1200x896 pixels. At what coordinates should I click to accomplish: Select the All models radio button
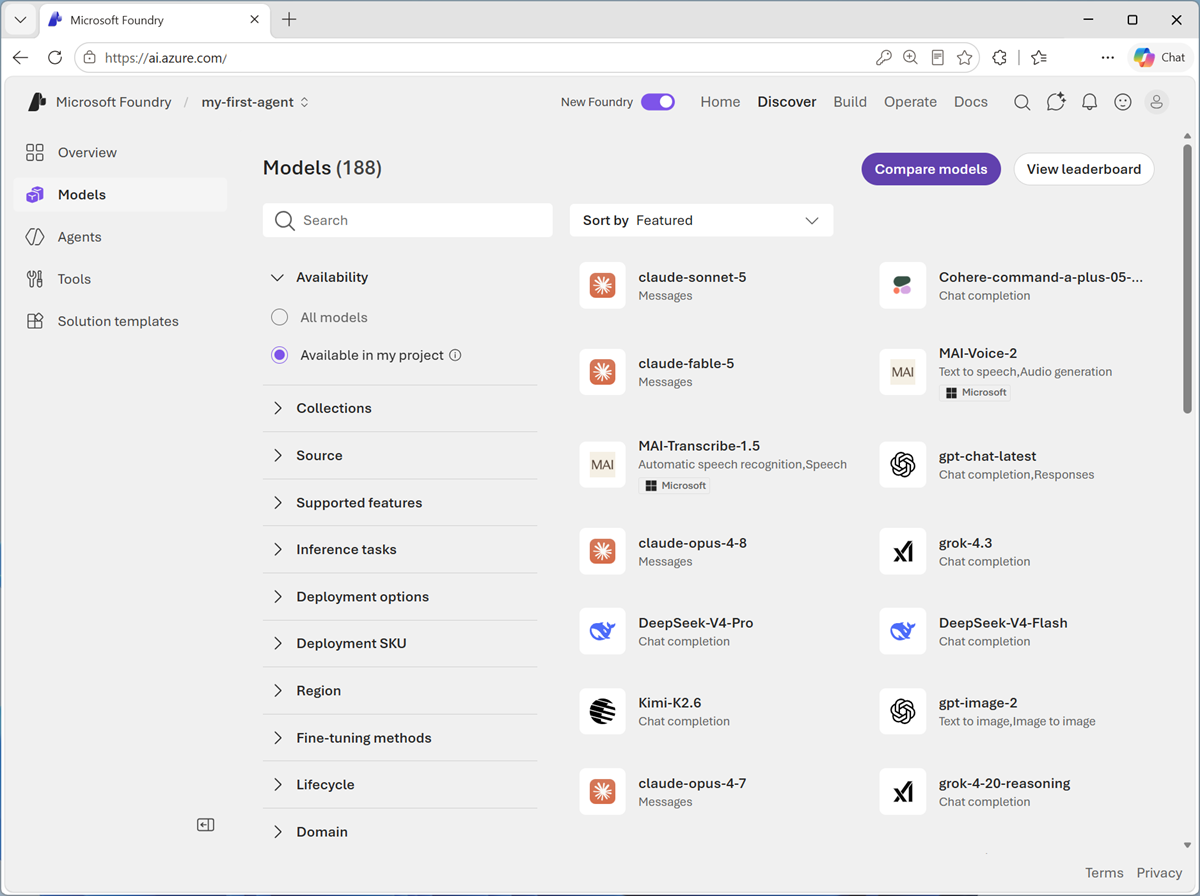(x=280, y=317)
